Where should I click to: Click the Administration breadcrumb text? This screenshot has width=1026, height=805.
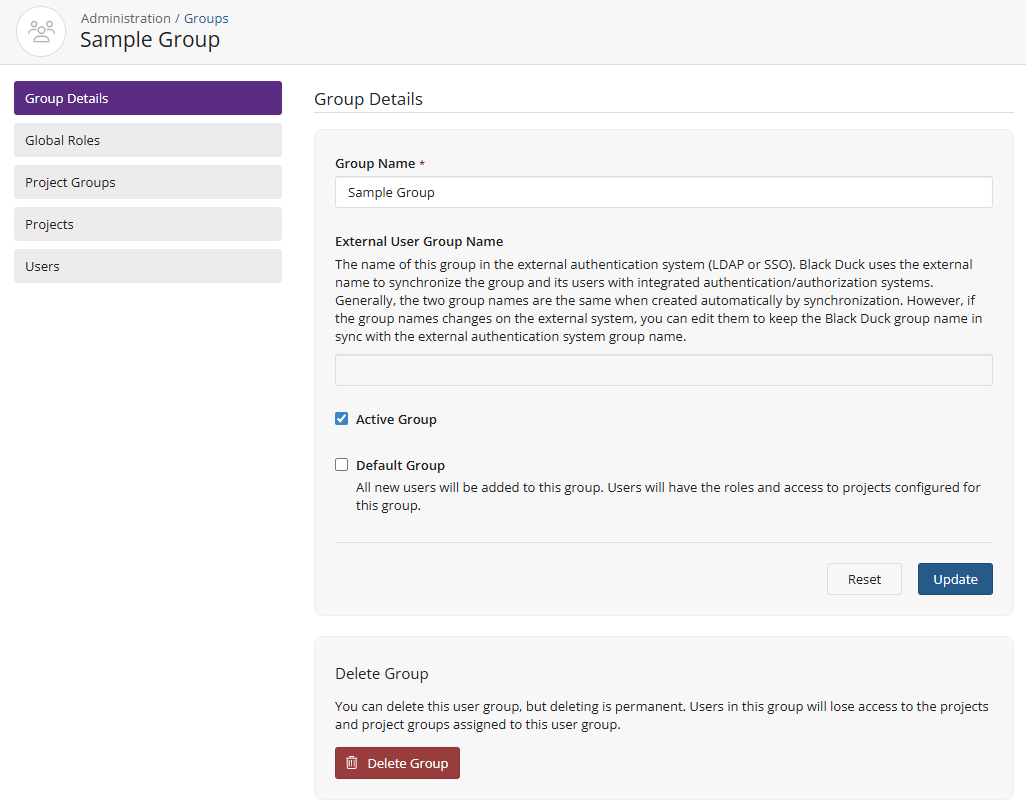point(125,18)
